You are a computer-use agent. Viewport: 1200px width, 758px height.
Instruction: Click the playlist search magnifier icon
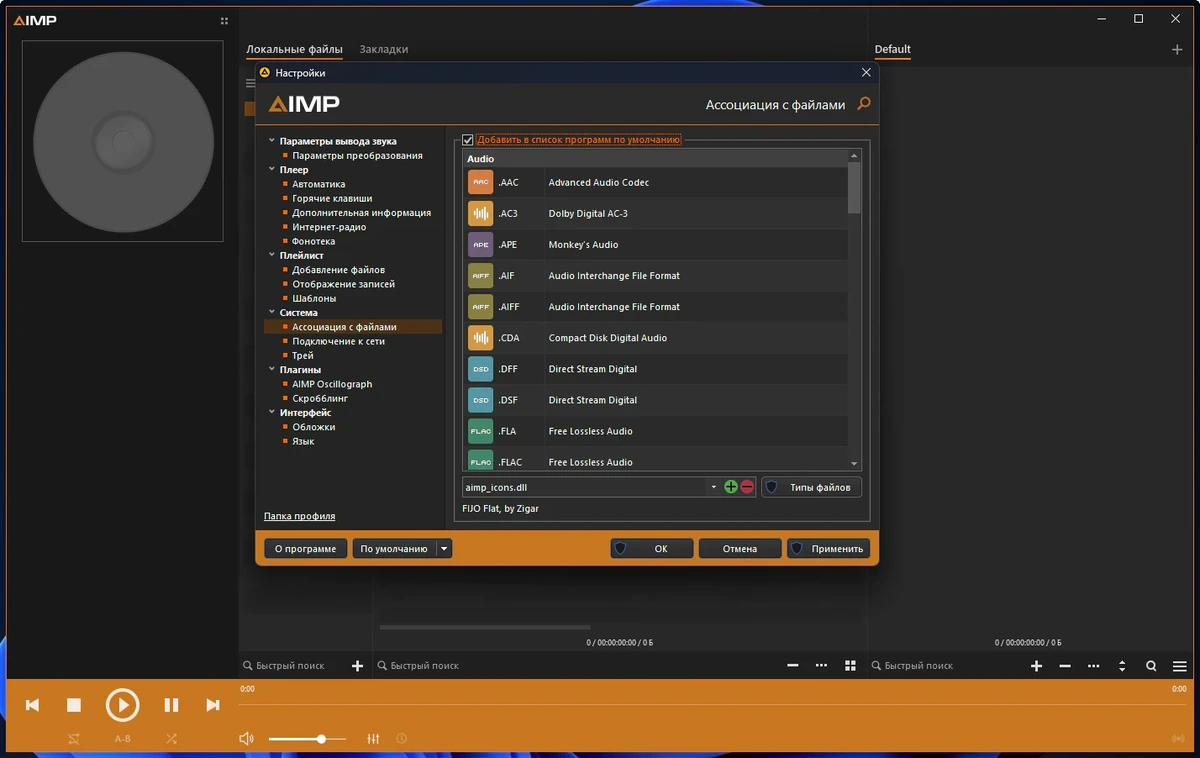coord(1151,666)
